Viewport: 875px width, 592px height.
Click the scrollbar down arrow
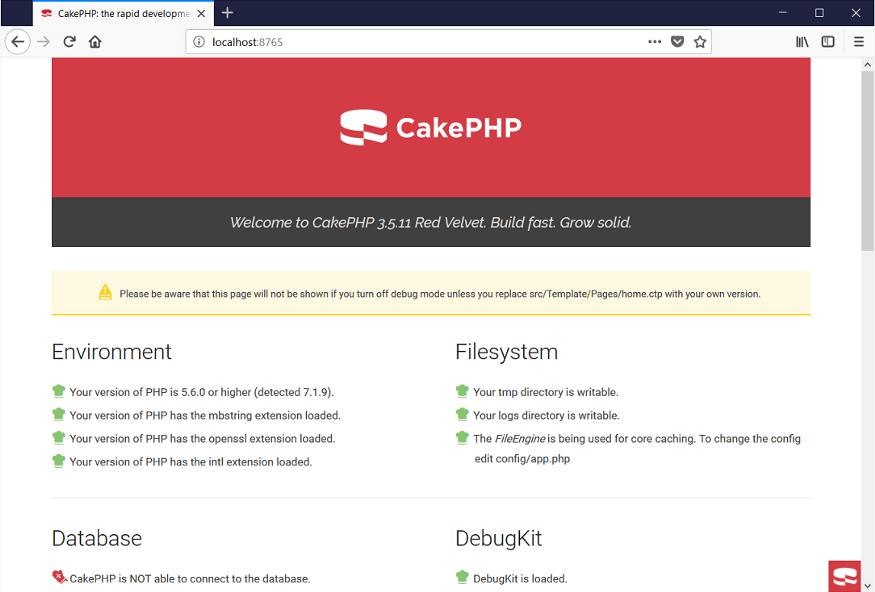[x=867, y=584]
